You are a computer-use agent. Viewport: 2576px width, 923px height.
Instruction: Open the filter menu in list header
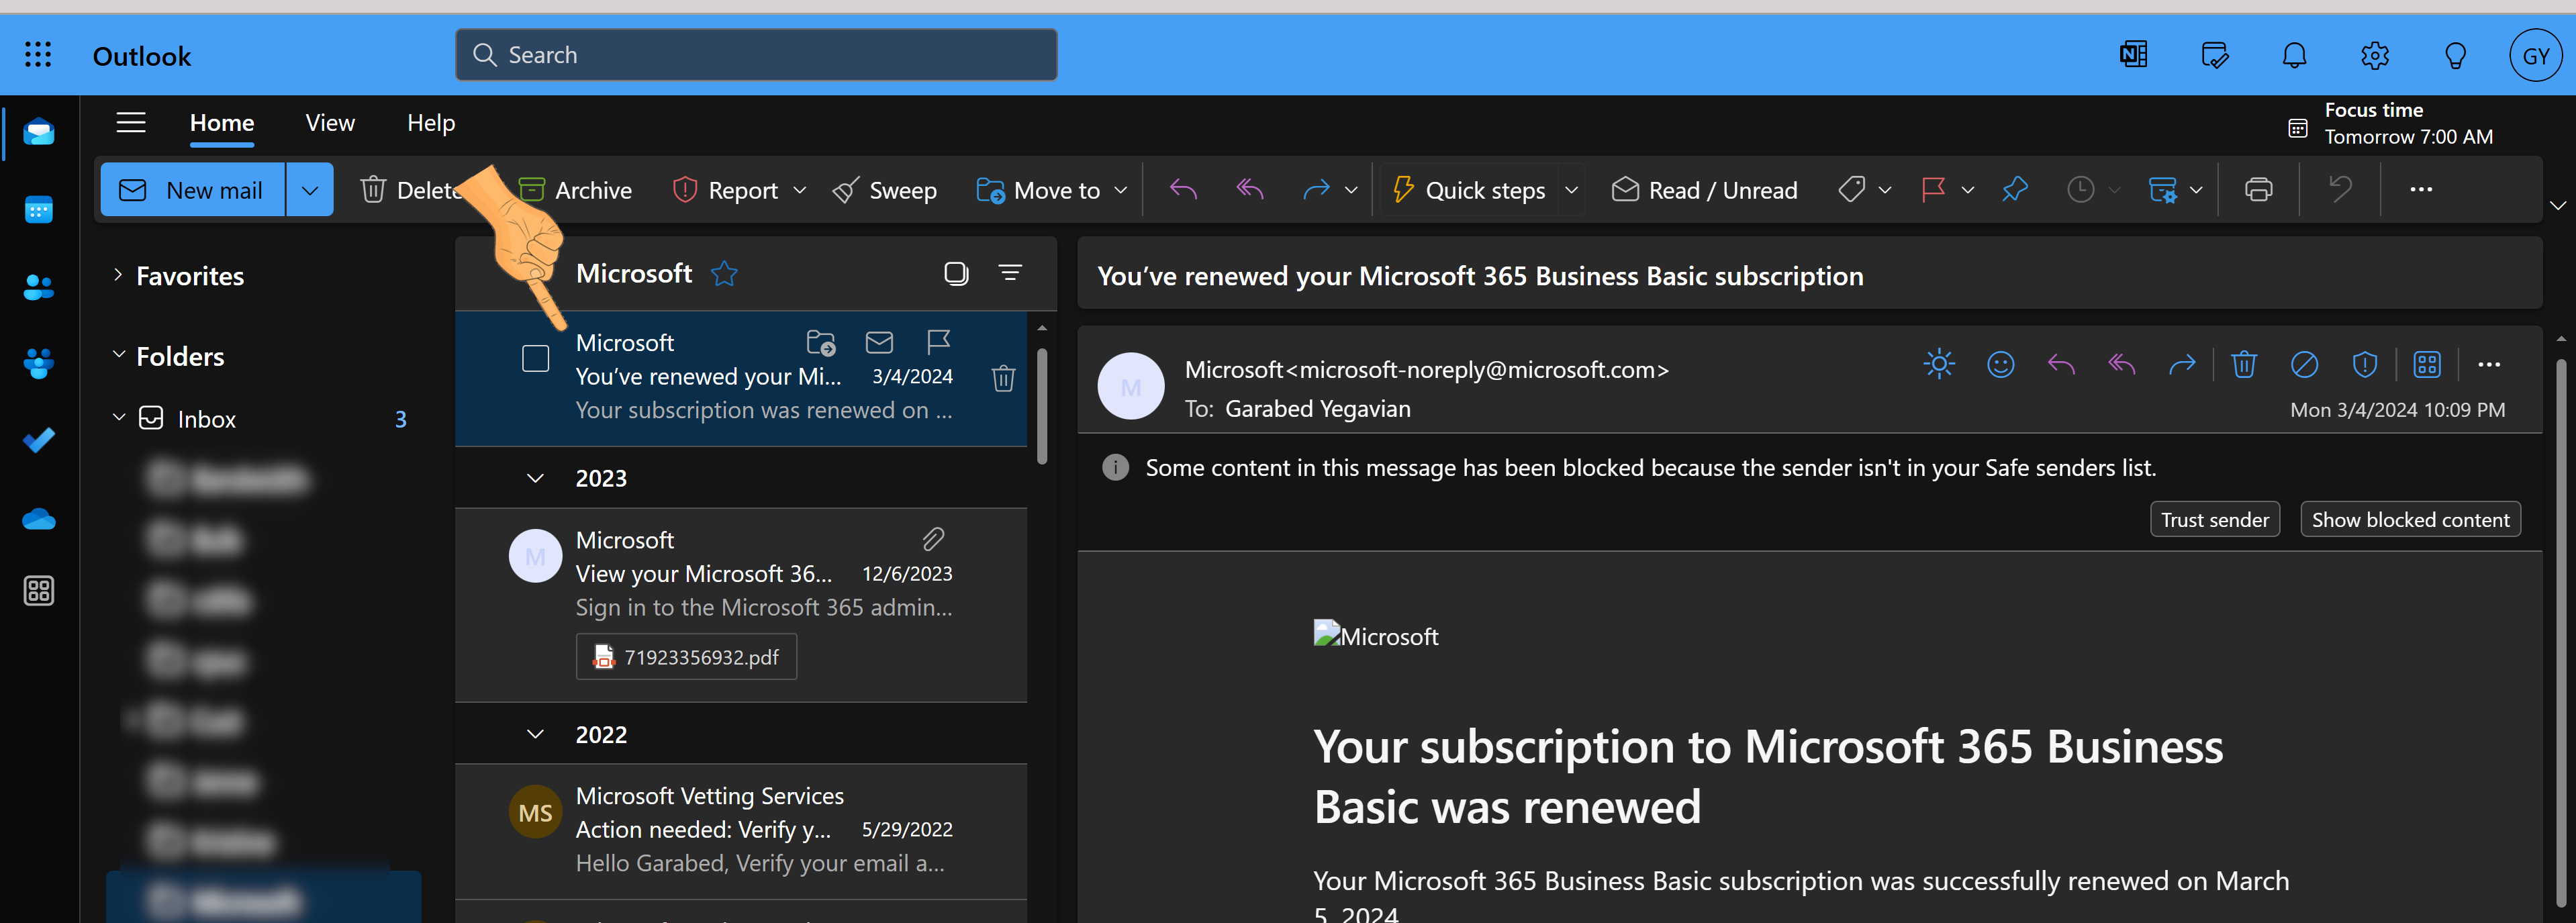(1010, 272)
